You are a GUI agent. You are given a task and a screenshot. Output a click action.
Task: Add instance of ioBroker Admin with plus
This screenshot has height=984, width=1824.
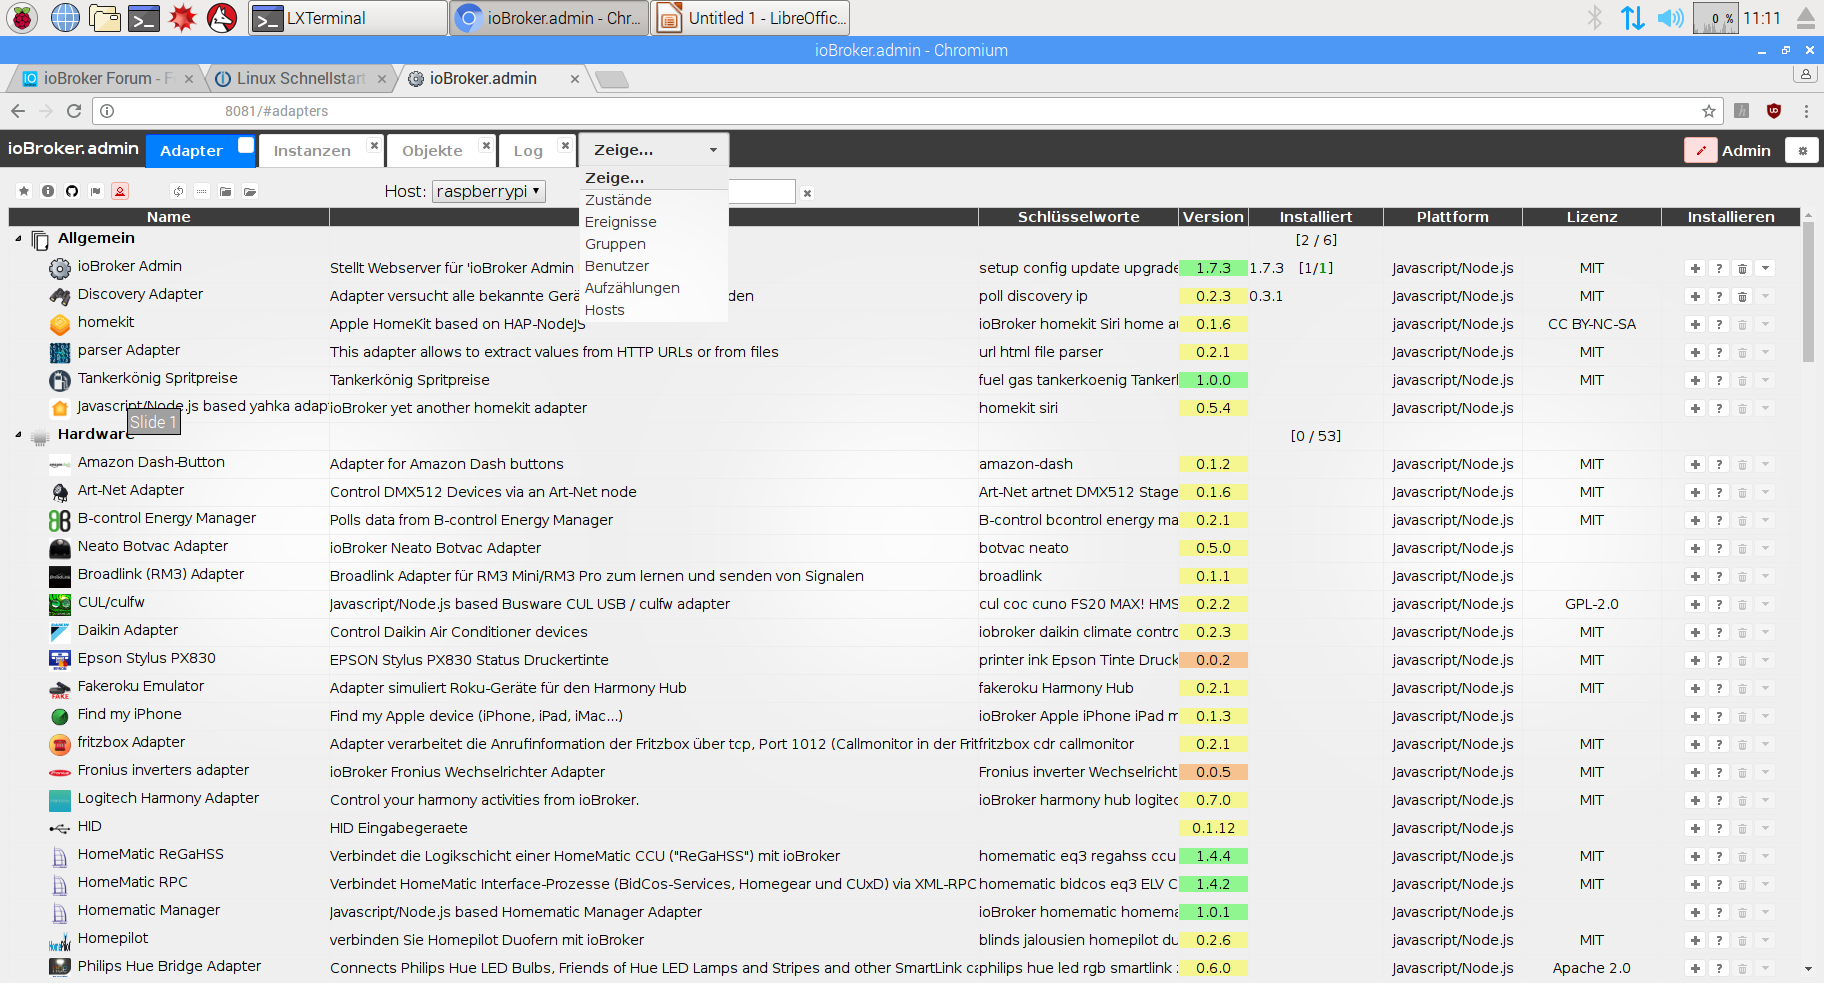[1695, 268]
